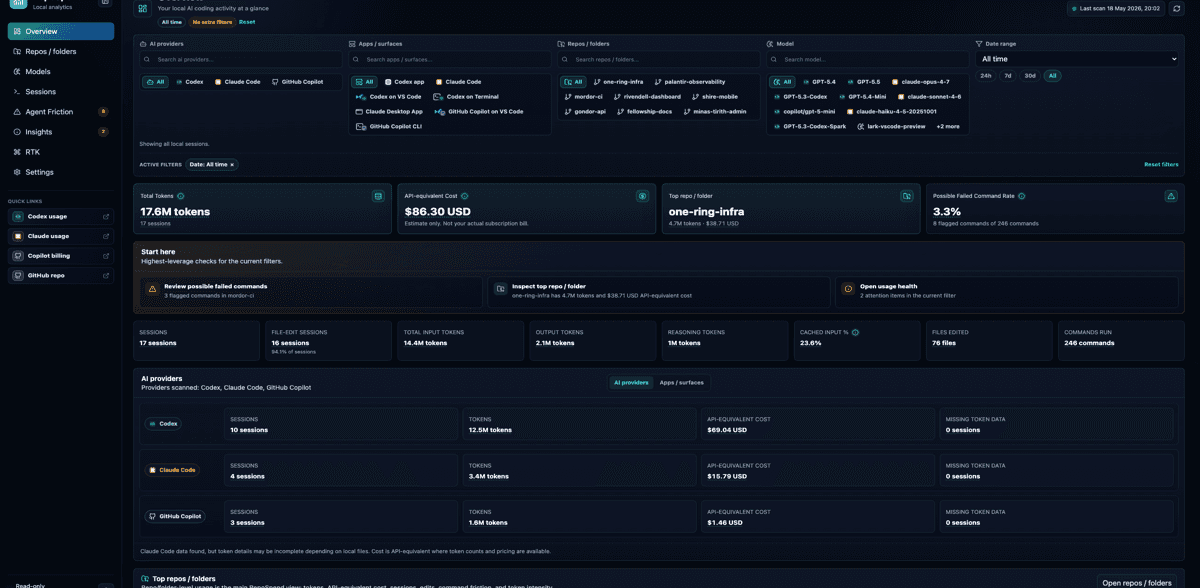Click the refresh scan icon button

coord(1177,8)
